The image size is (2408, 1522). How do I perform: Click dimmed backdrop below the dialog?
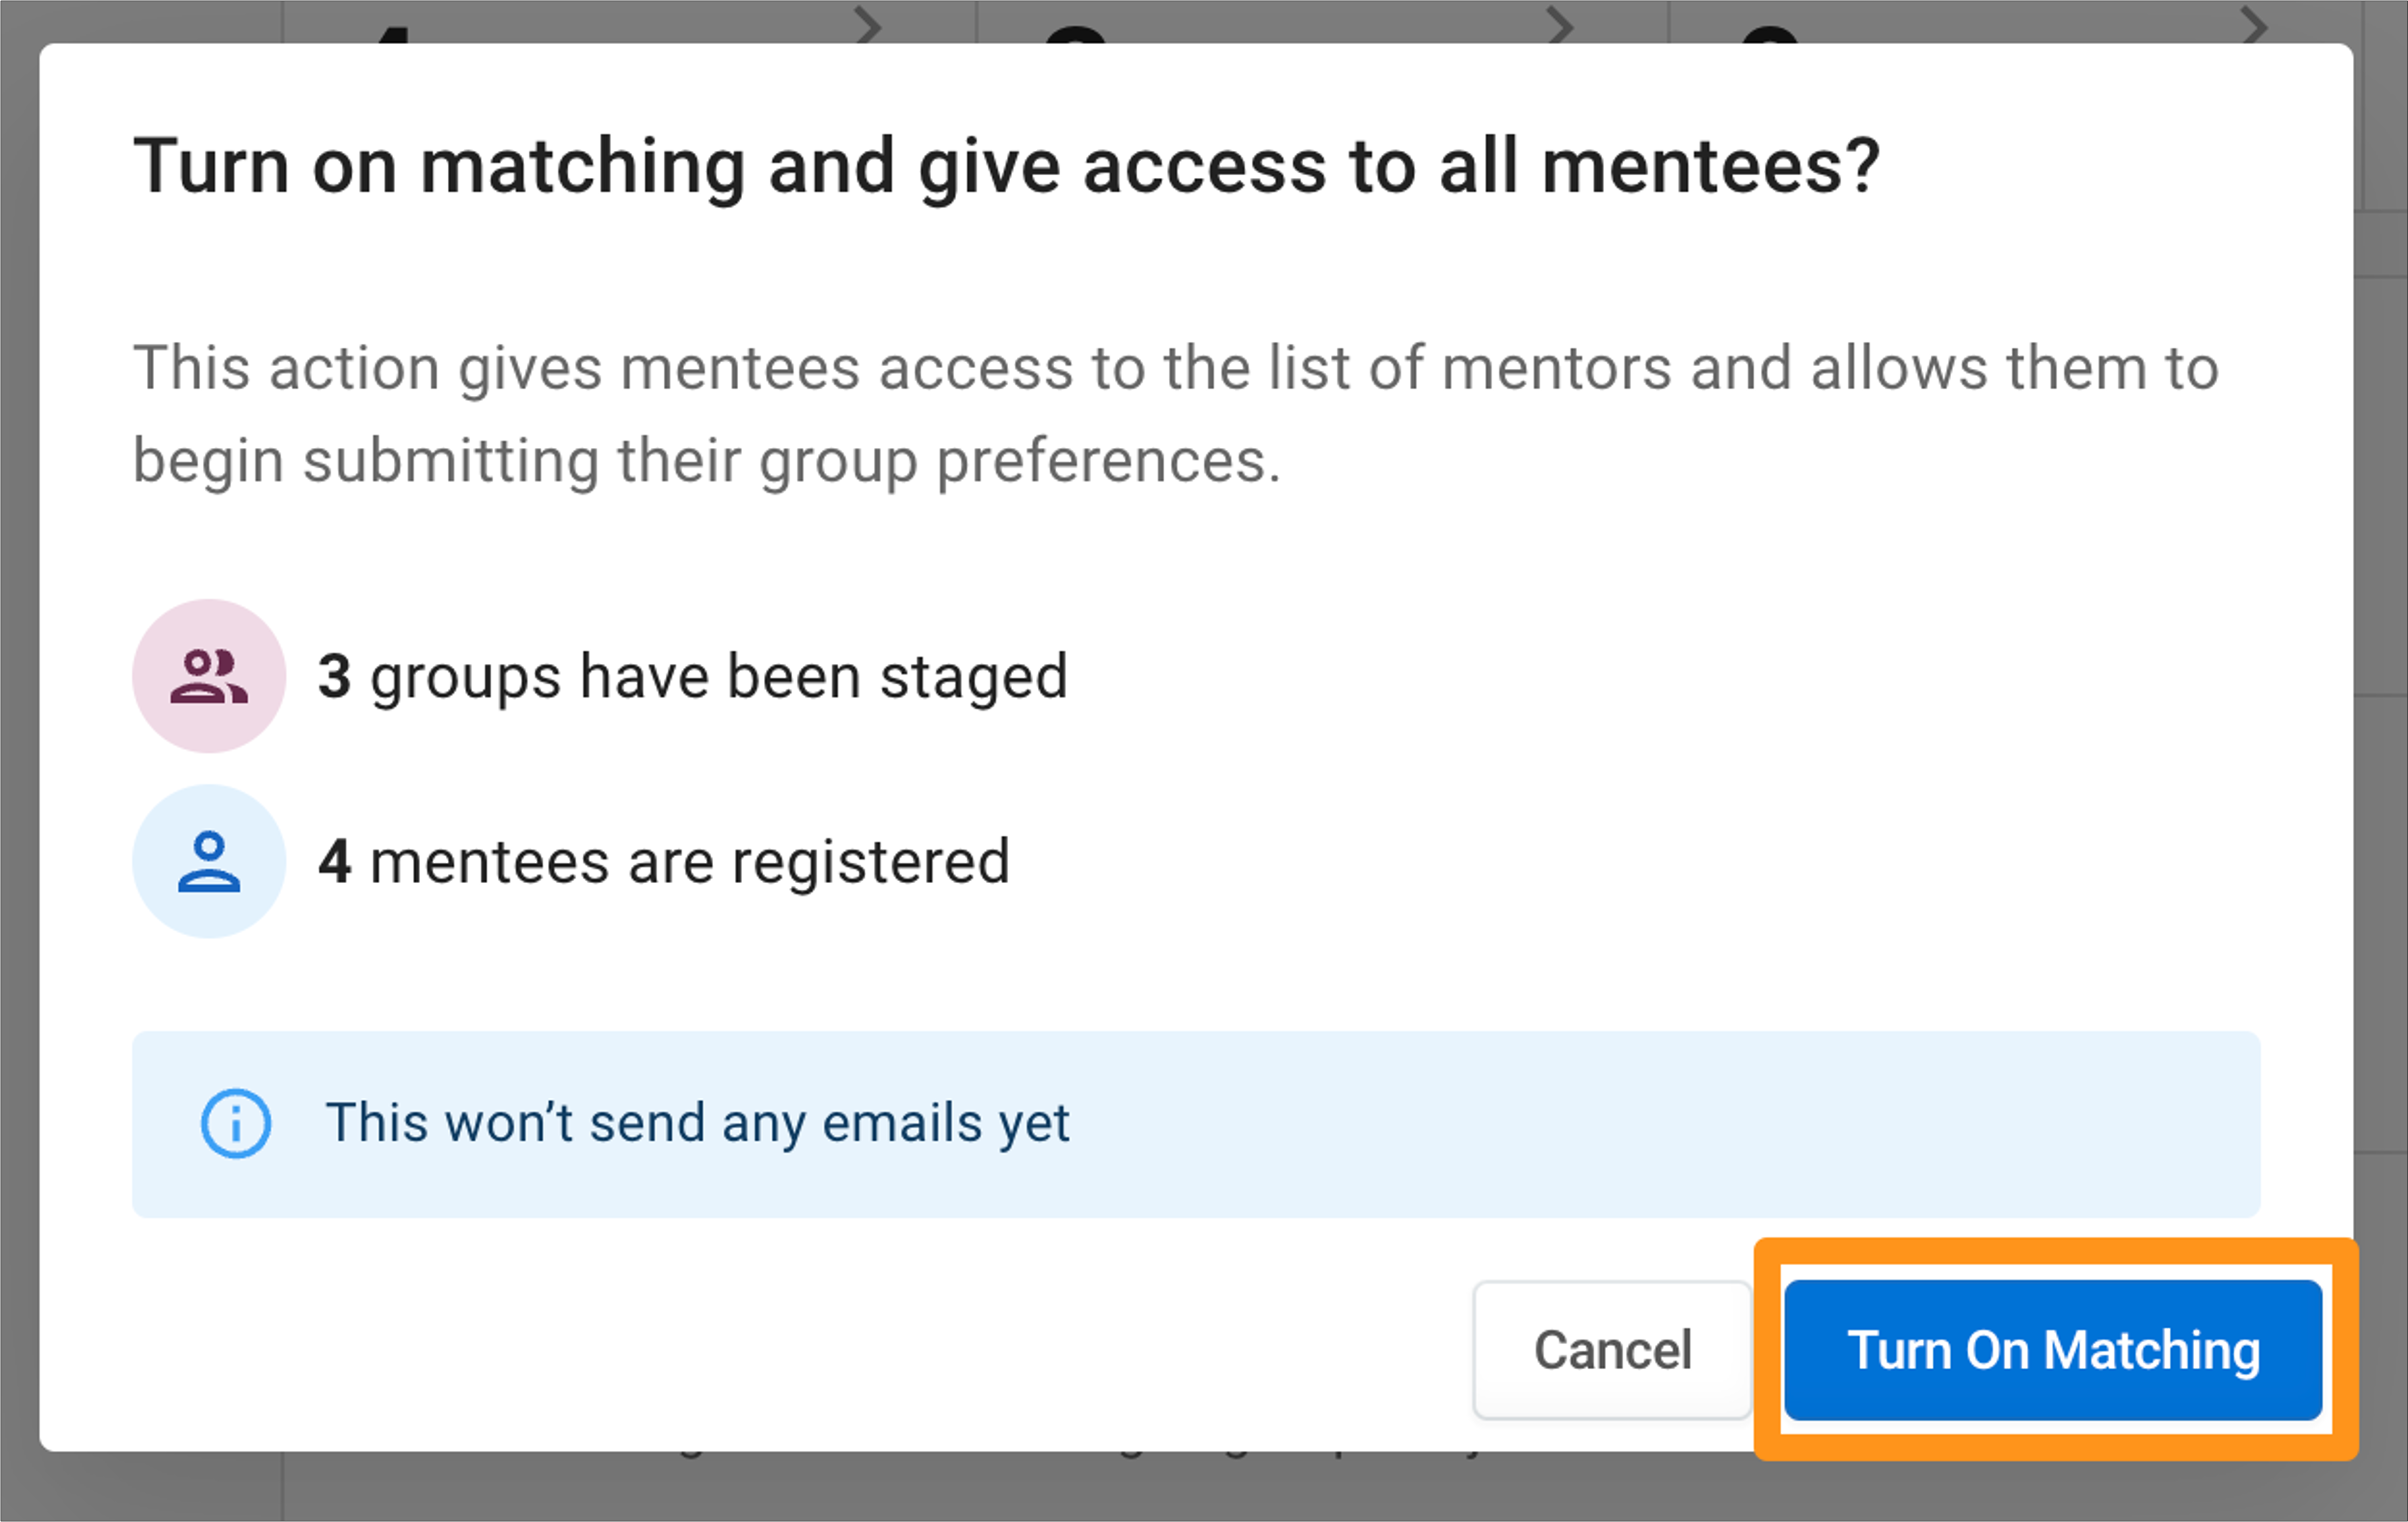[x=1200, y=1488]
